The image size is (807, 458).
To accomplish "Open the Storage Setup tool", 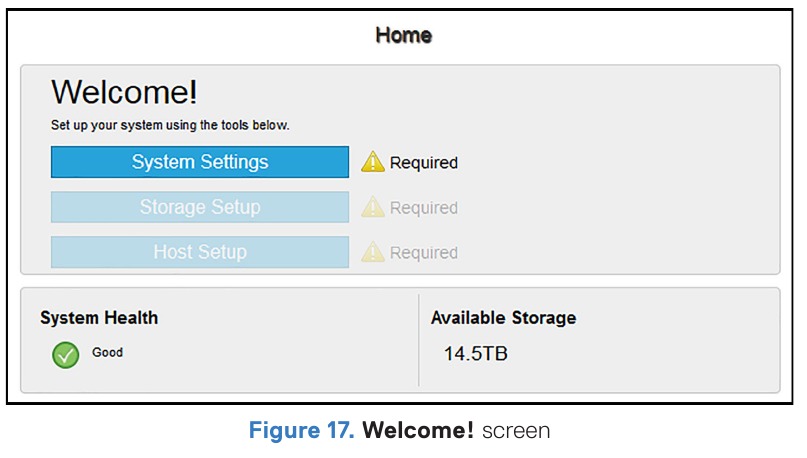I will [200, 207].
